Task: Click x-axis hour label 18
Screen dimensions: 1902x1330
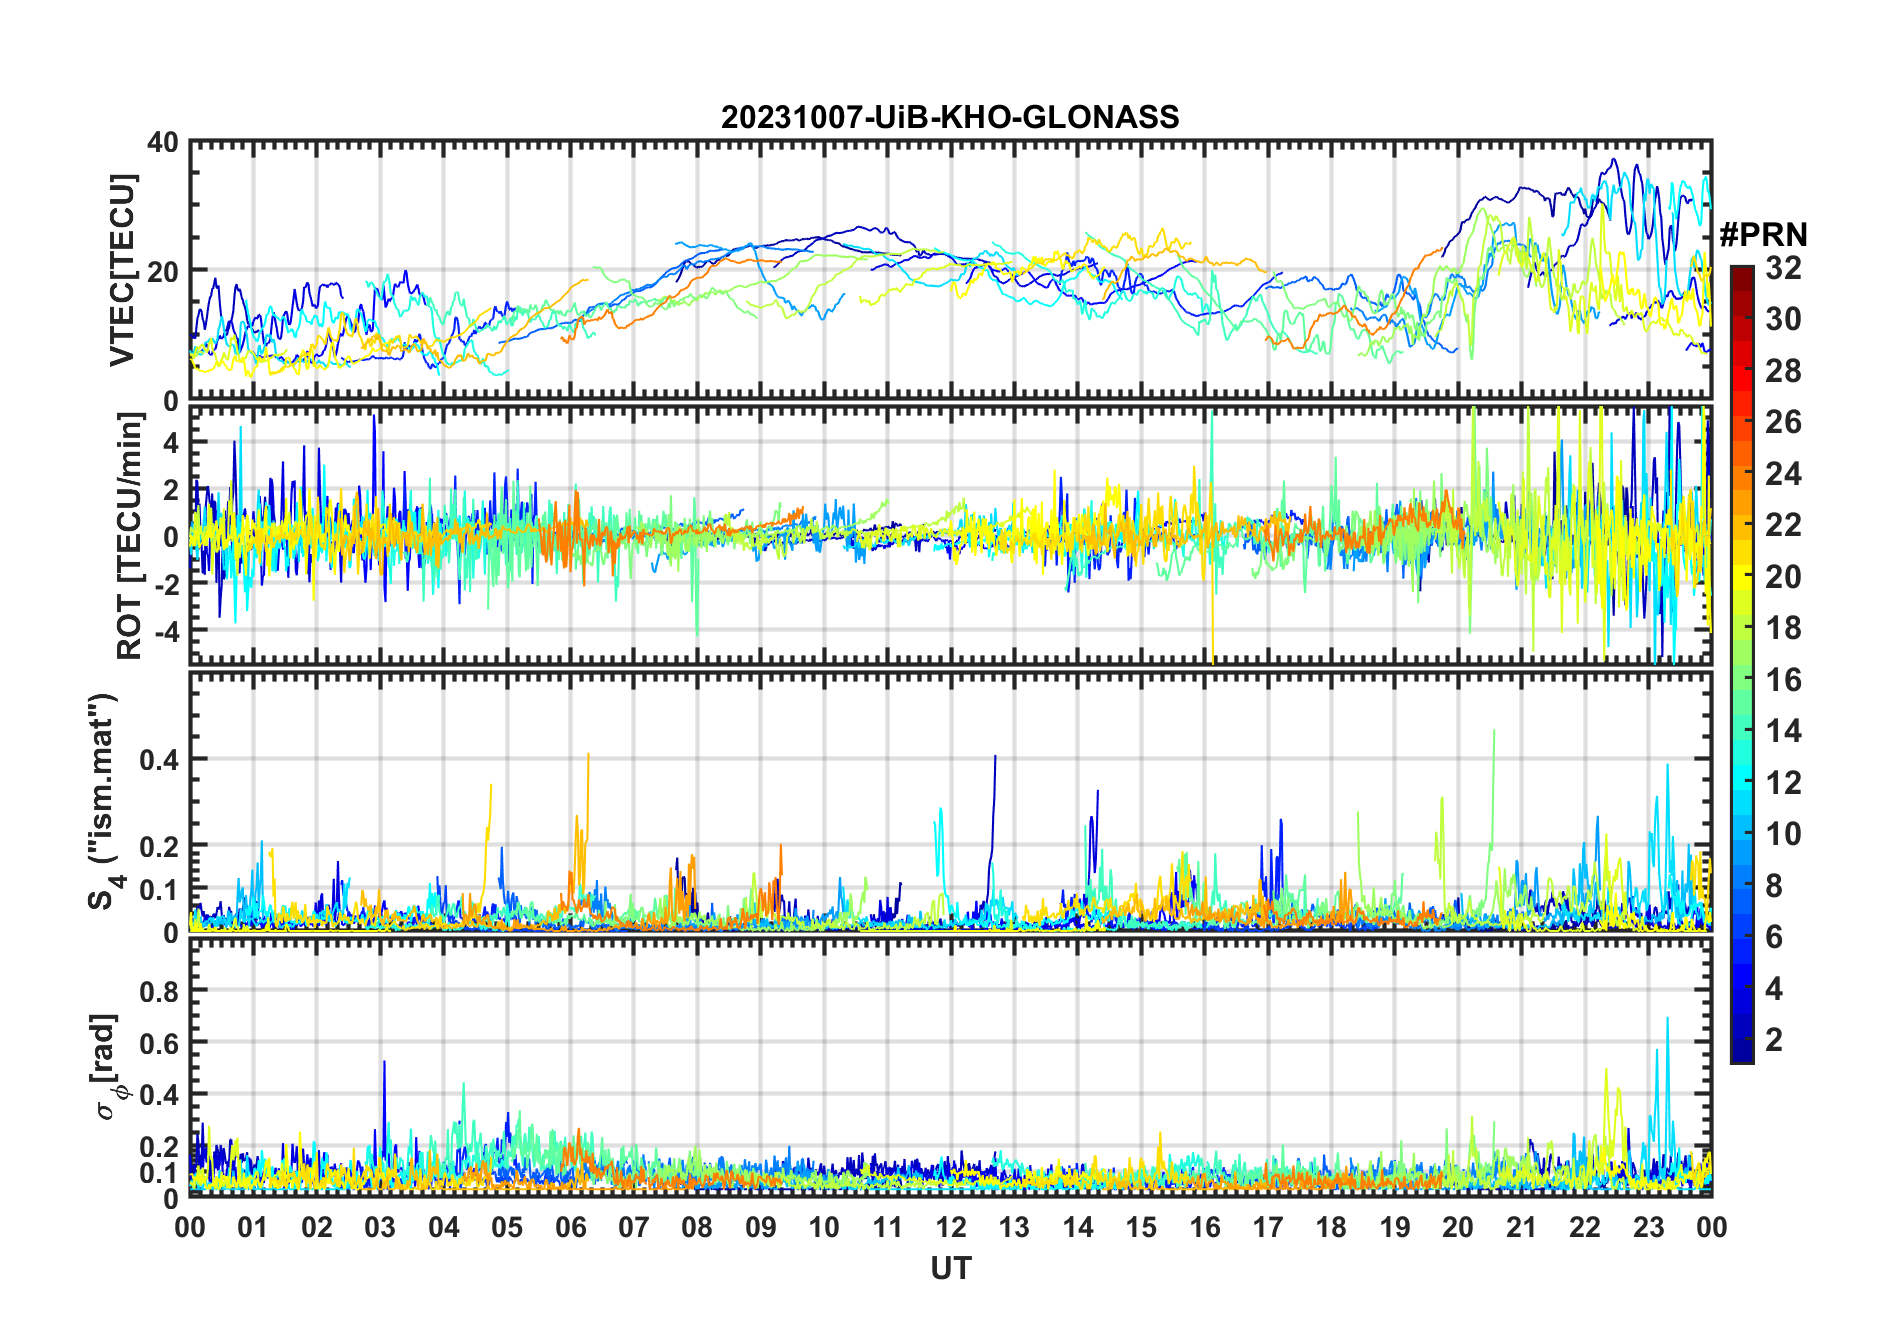Action: pyautogui.click(x=1331, y=1227)
